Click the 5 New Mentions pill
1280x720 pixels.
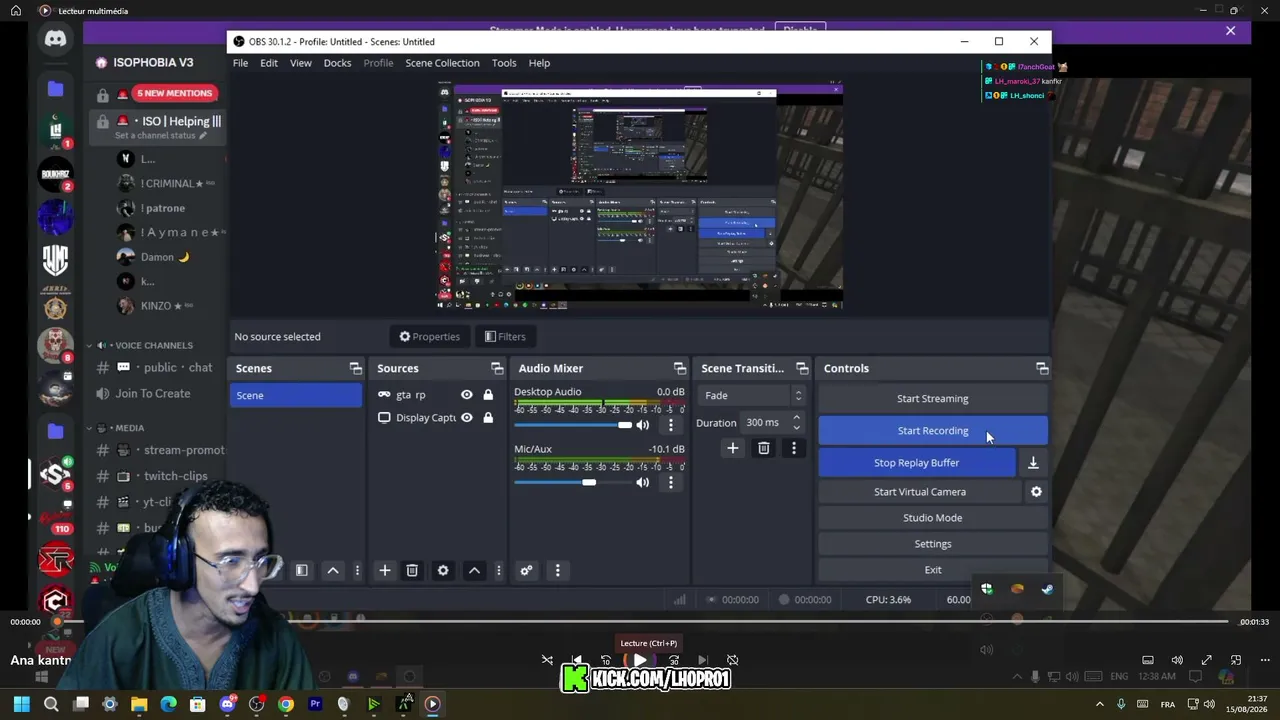pos(175,93)
